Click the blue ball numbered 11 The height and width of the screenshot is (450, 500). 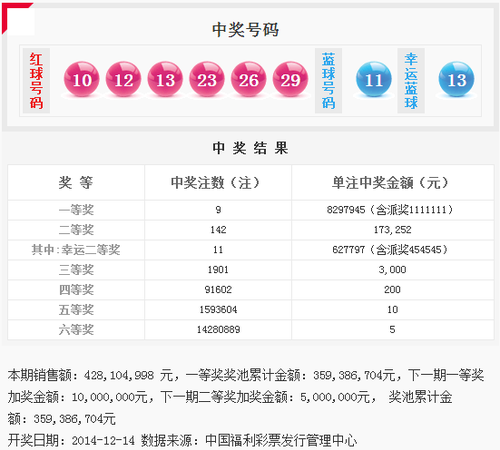[x=374, y=79]
